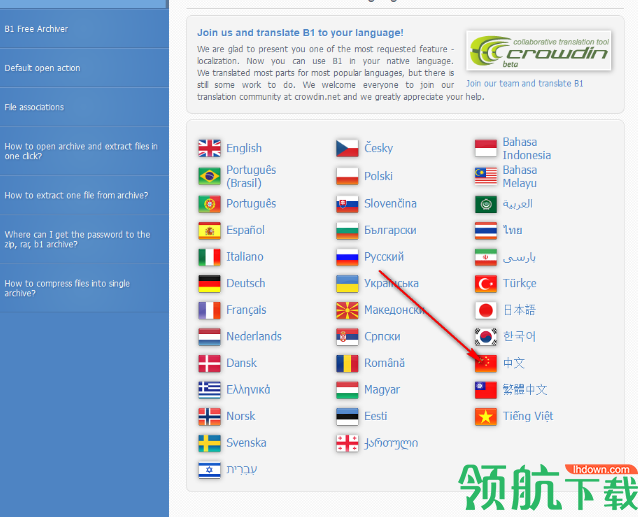This screenshot has height=517, width=638.
Task: Select the 中文 language link
Action: [x=514, y=363]
